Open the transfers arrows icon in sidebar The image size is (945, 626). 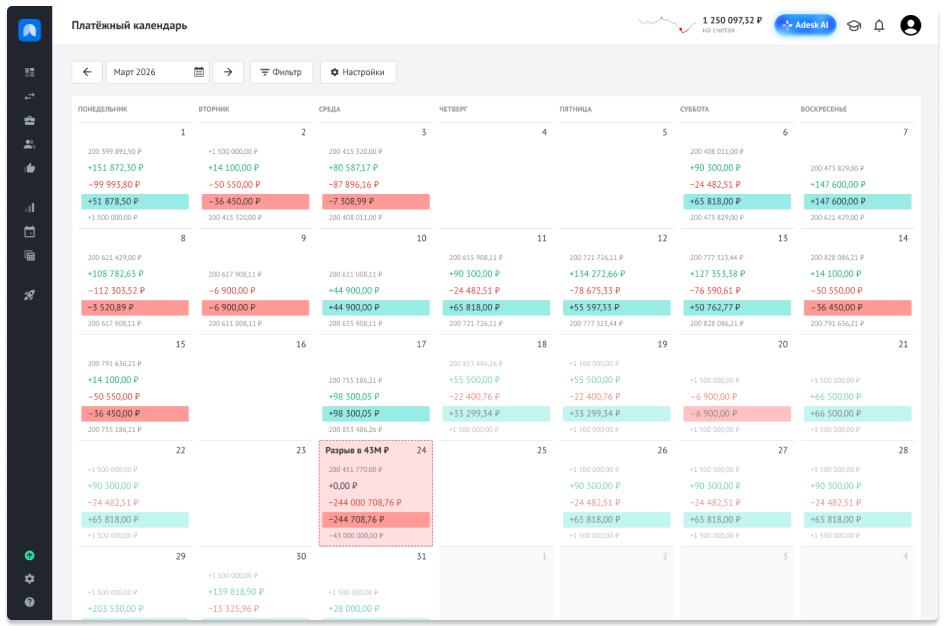pyautogui.click(x=30, y=96)
